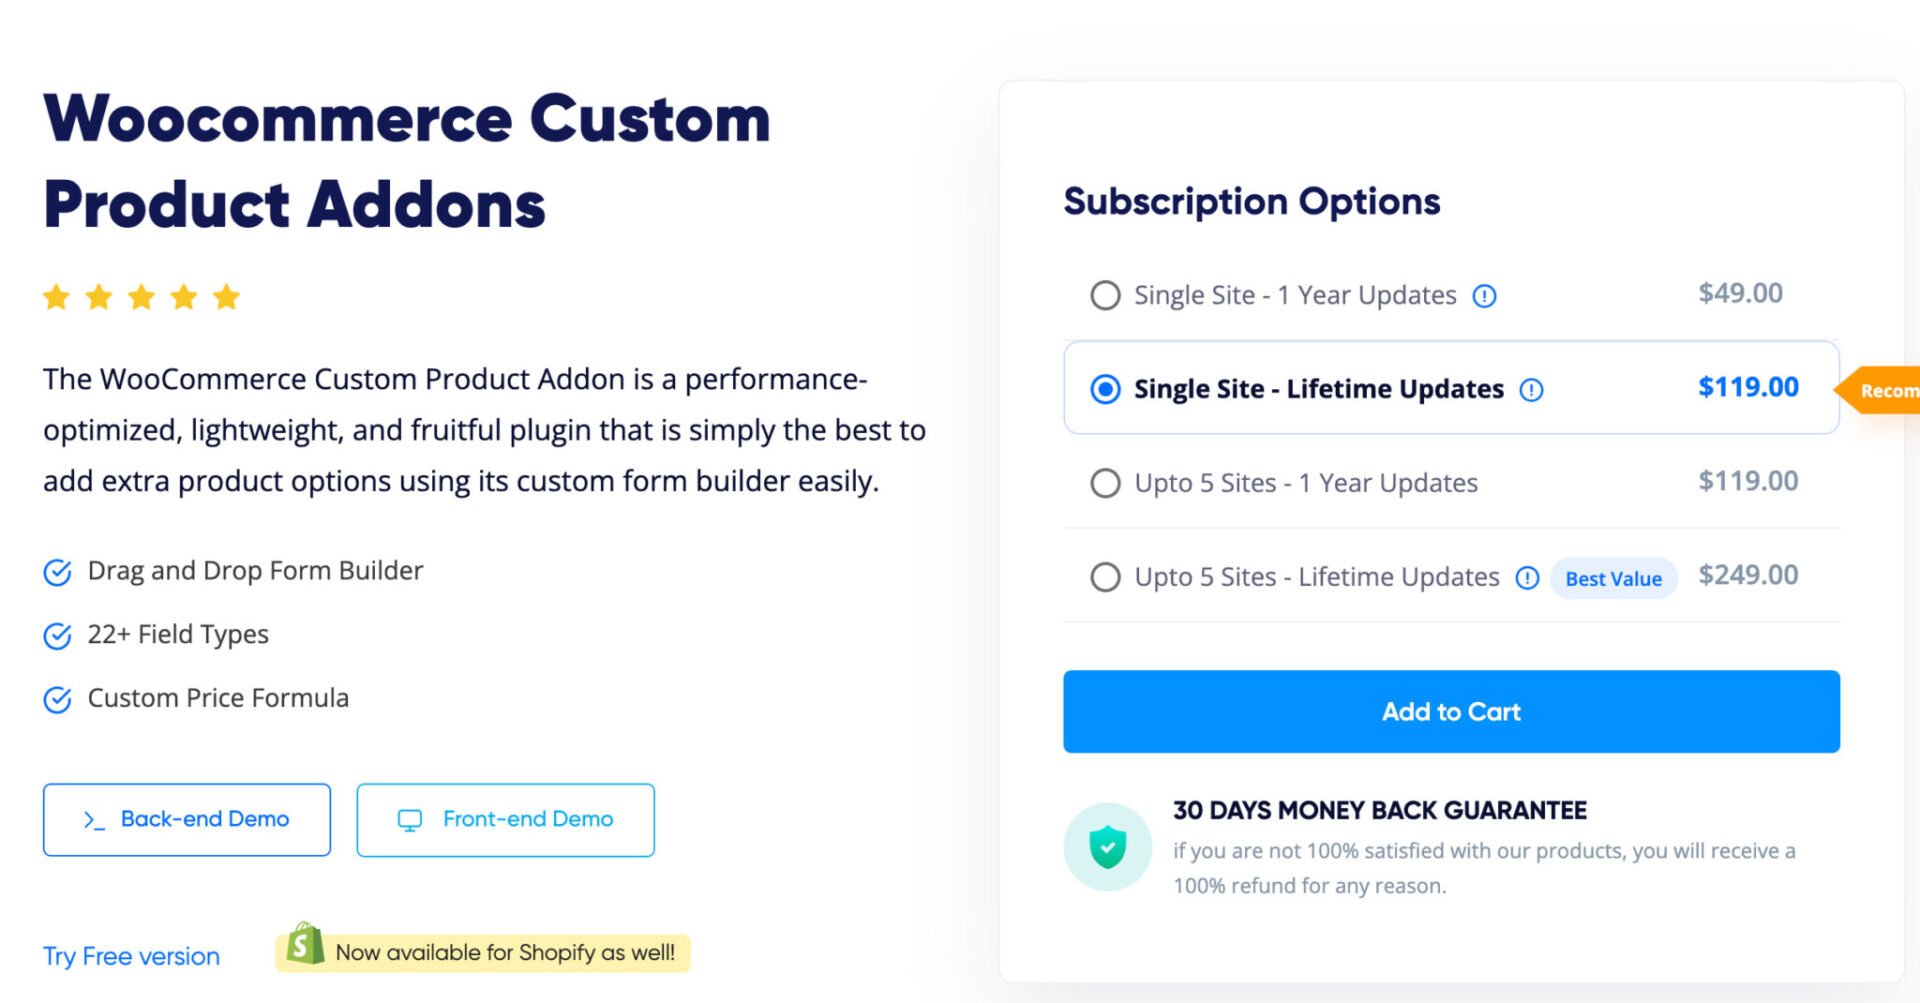Open the Try Free version link
Image resolution: width=1920 pixels, height=1003 pixels.
[x=131, y=956]
